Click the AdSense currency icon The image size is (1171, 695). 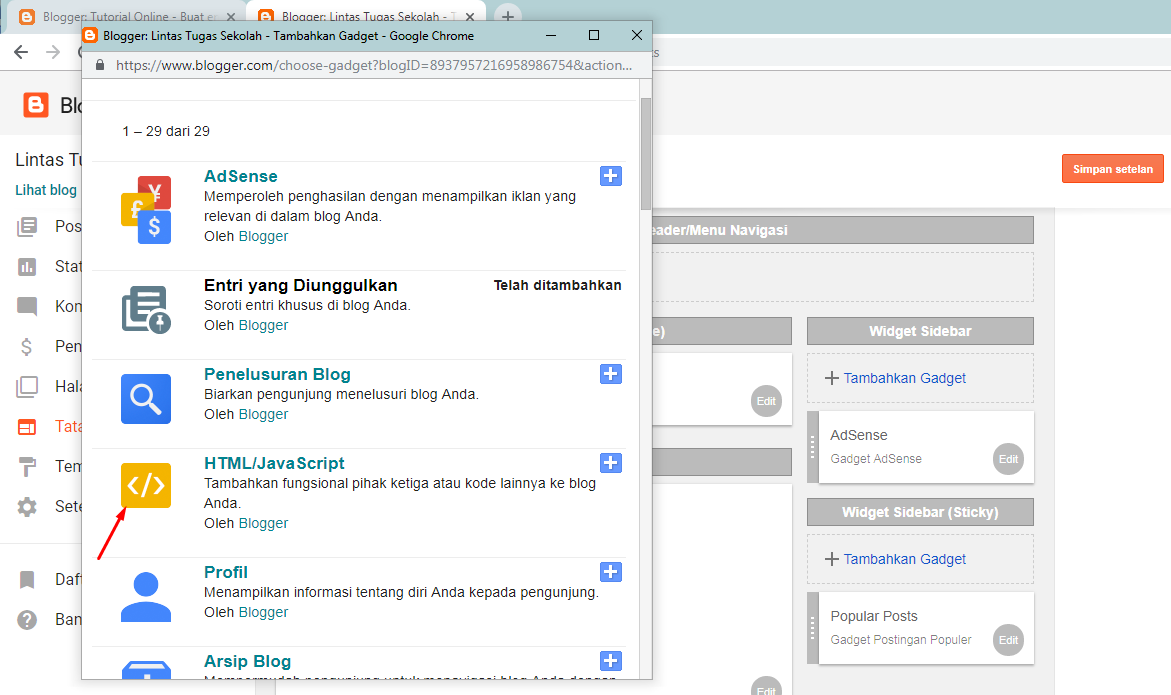pyautogui.click(x=146, y=210)
